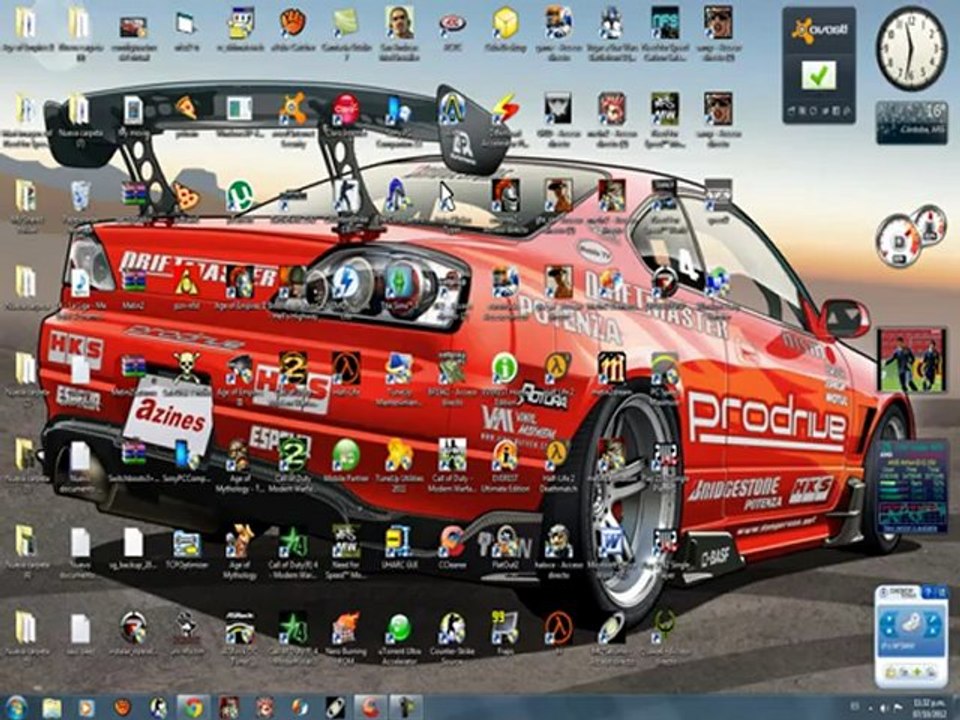Open the UHARC GUI shortcut

399,541
